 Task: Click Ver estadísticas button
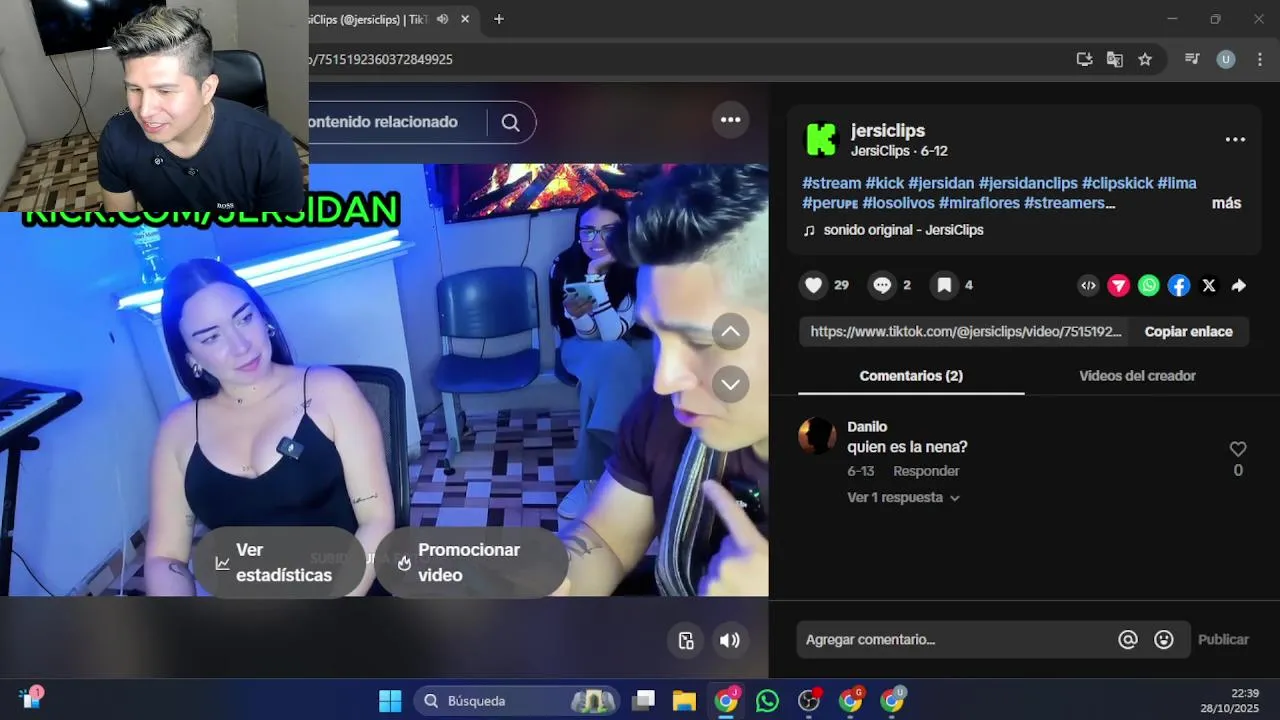pyautogui.click(x=278, y=563)
